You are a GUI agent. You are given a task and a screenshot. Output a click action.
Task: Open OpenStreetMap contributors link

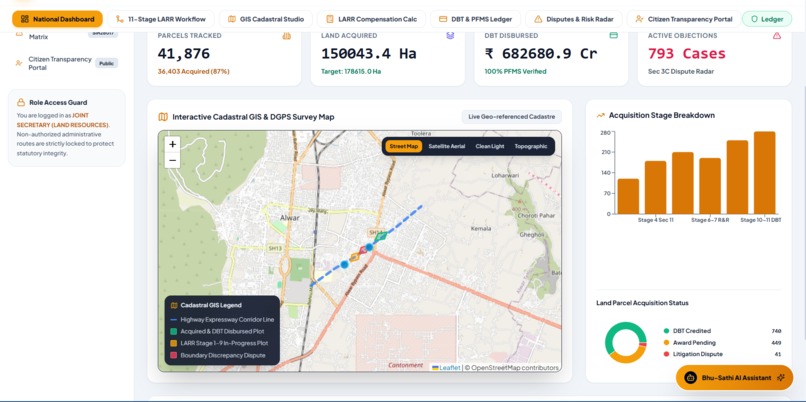pos(515,368)
